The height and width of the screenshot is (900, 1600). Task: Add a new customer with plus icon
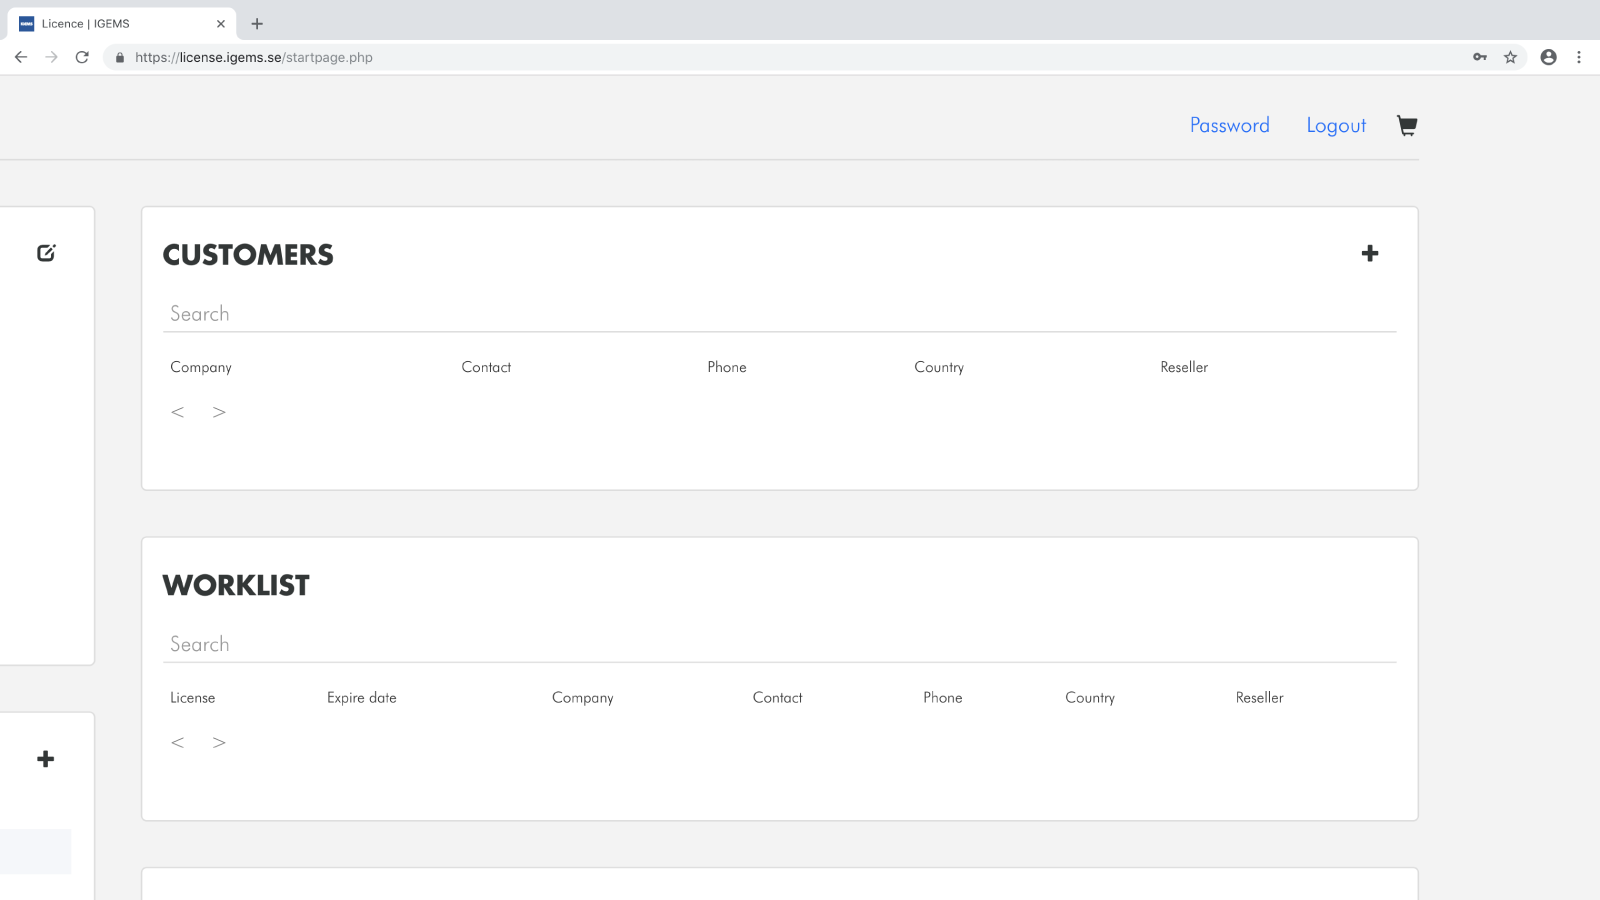pos(1370,253)
